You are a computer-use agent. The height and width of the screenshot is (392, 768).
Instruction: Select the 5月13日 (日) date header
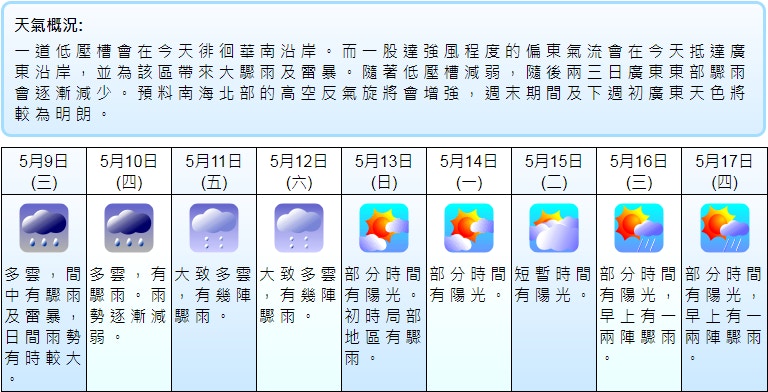pyautogui.click(x=384, y=171)
